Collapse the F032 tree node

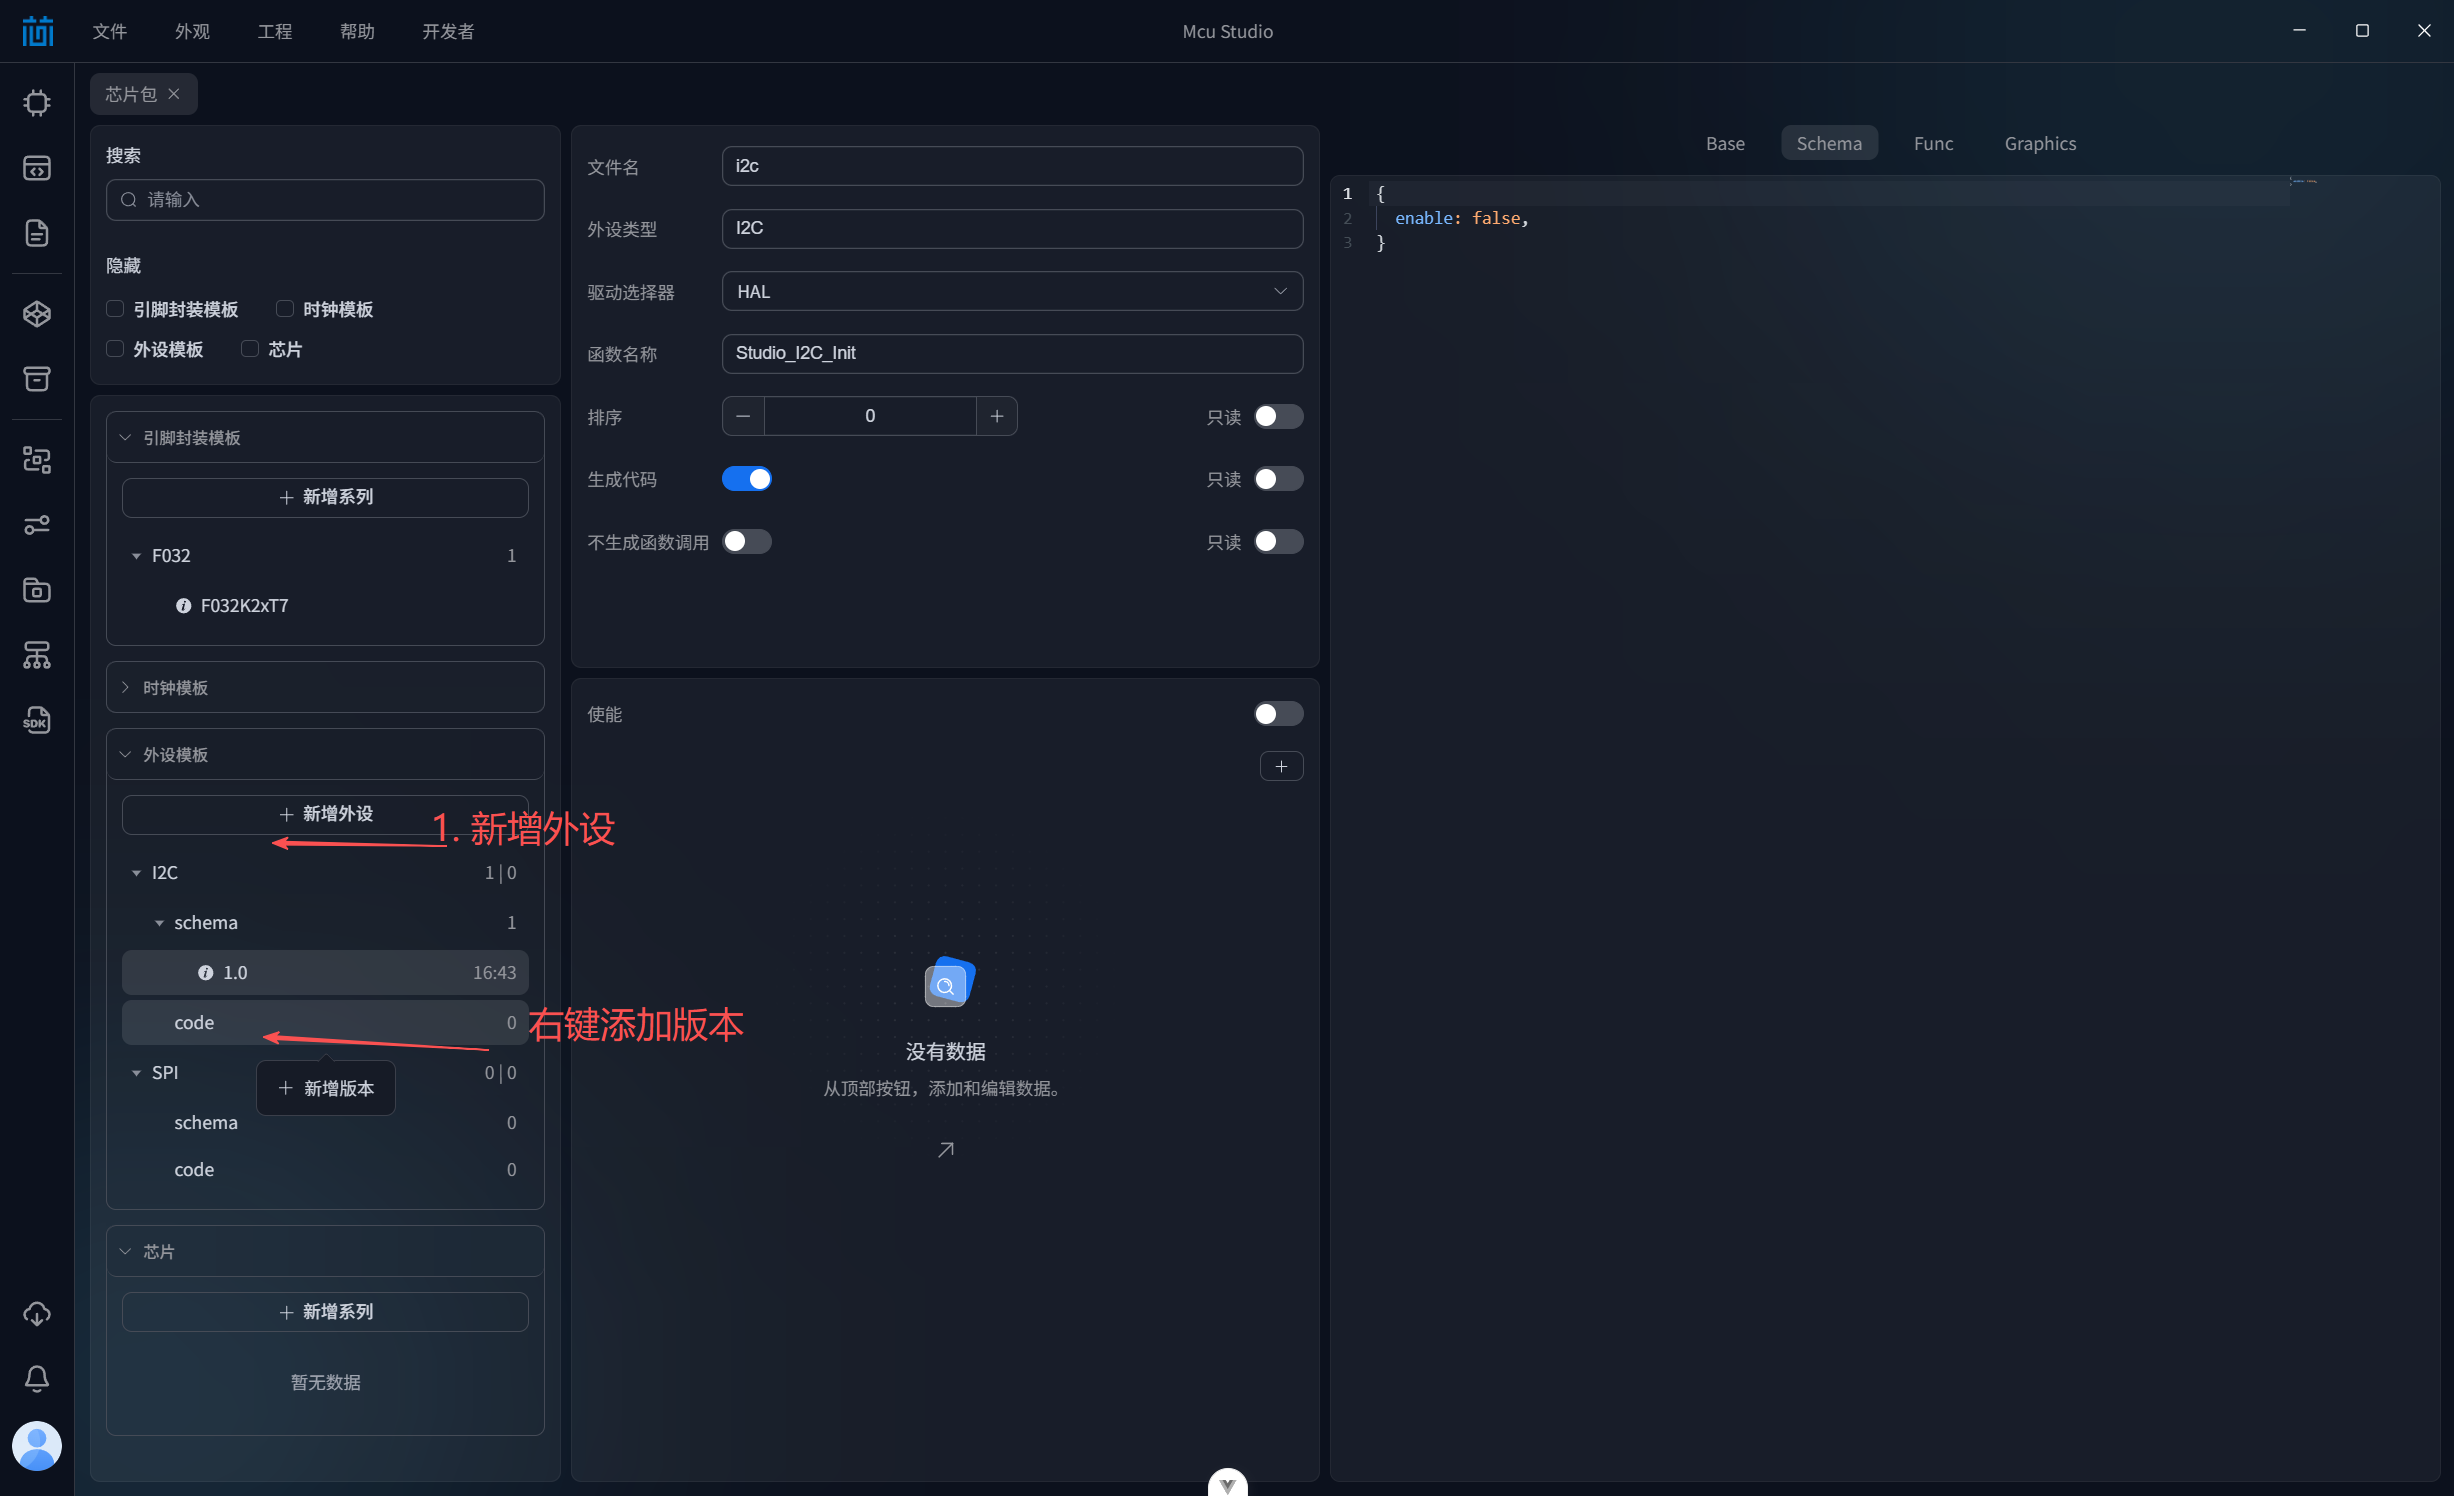click(x=137, y=556)
